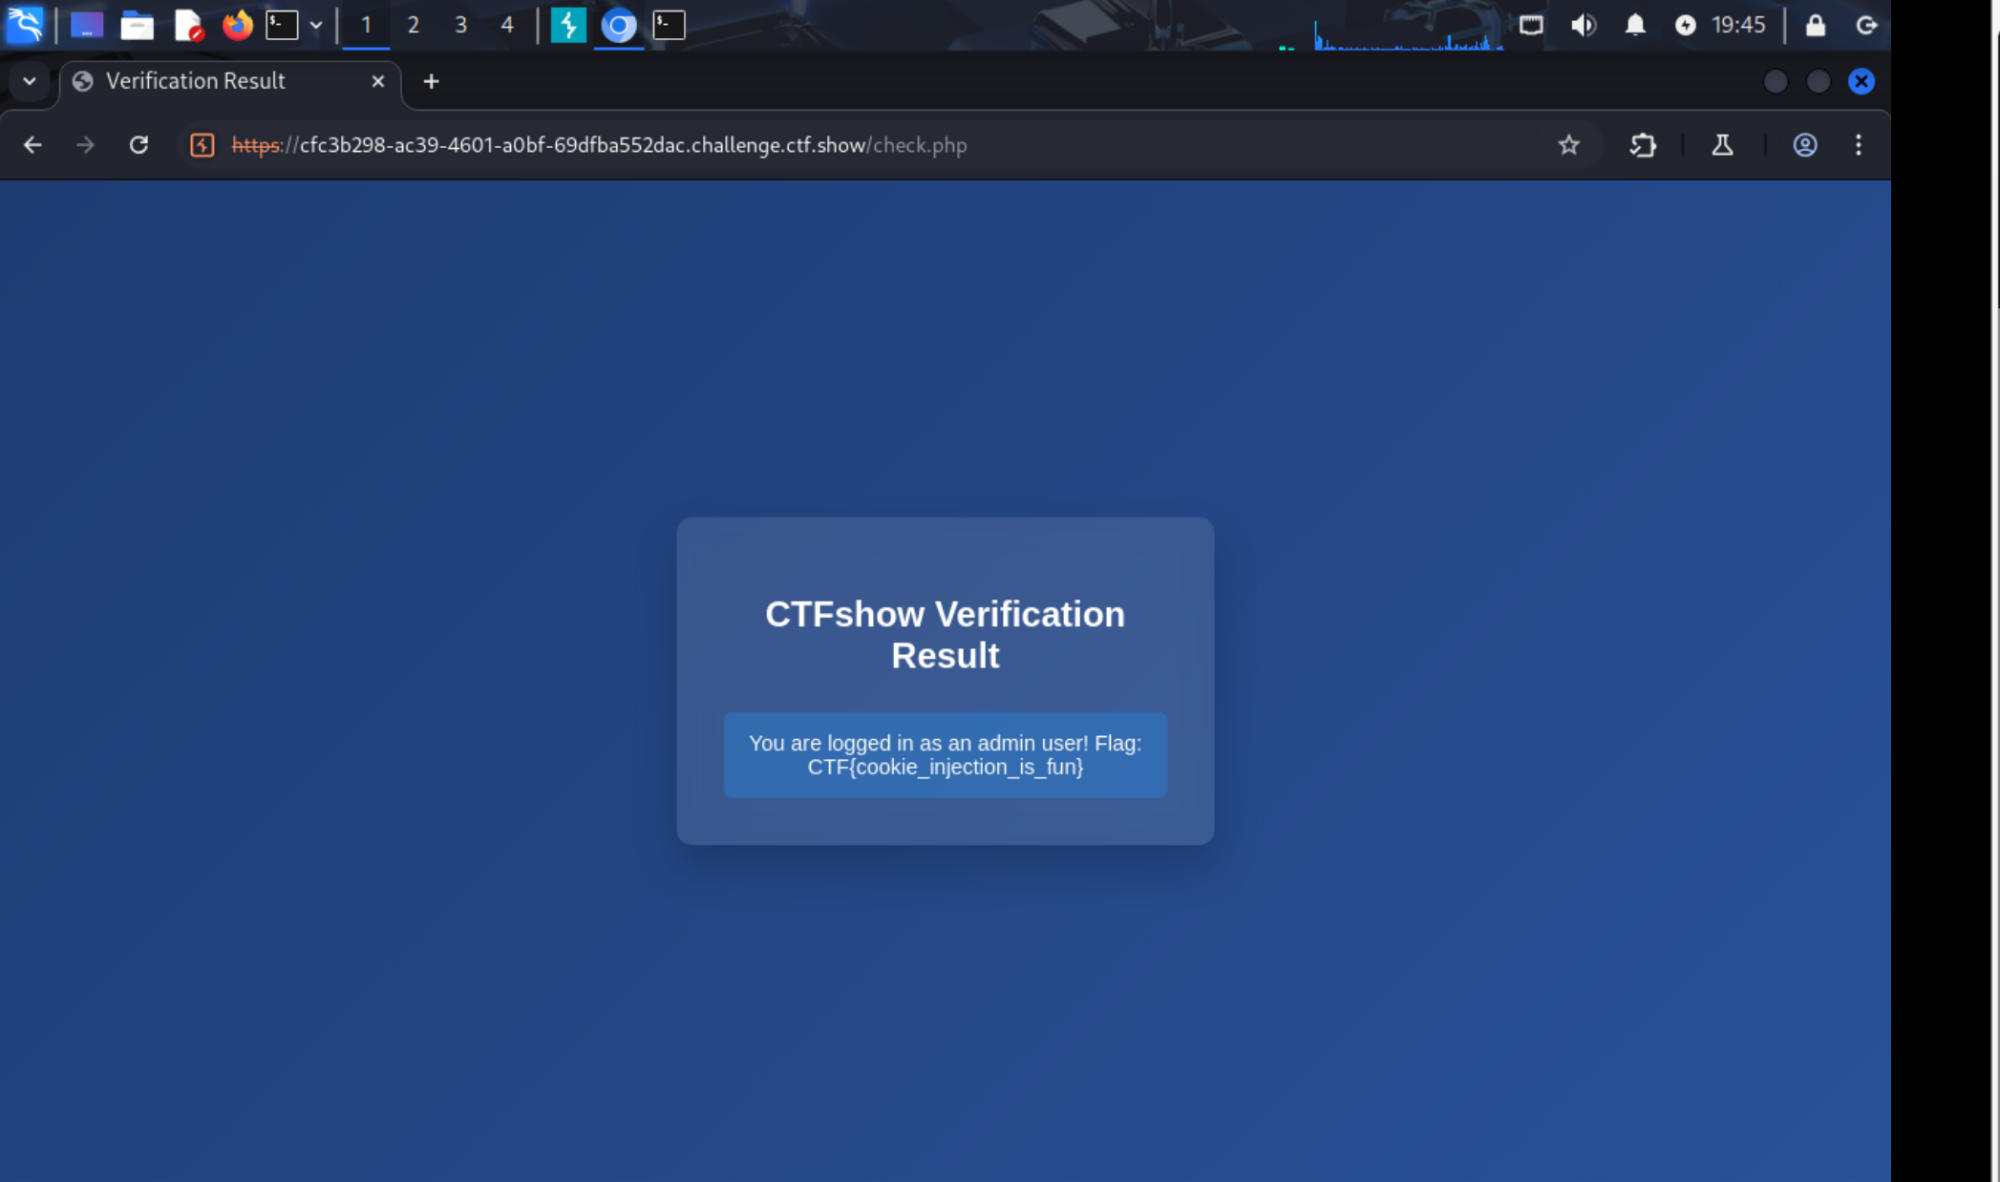The height and width of the screenshot is (1182, 2000).
Task: Expand the tab search dropdown arrow
Action: coord(29,81)
